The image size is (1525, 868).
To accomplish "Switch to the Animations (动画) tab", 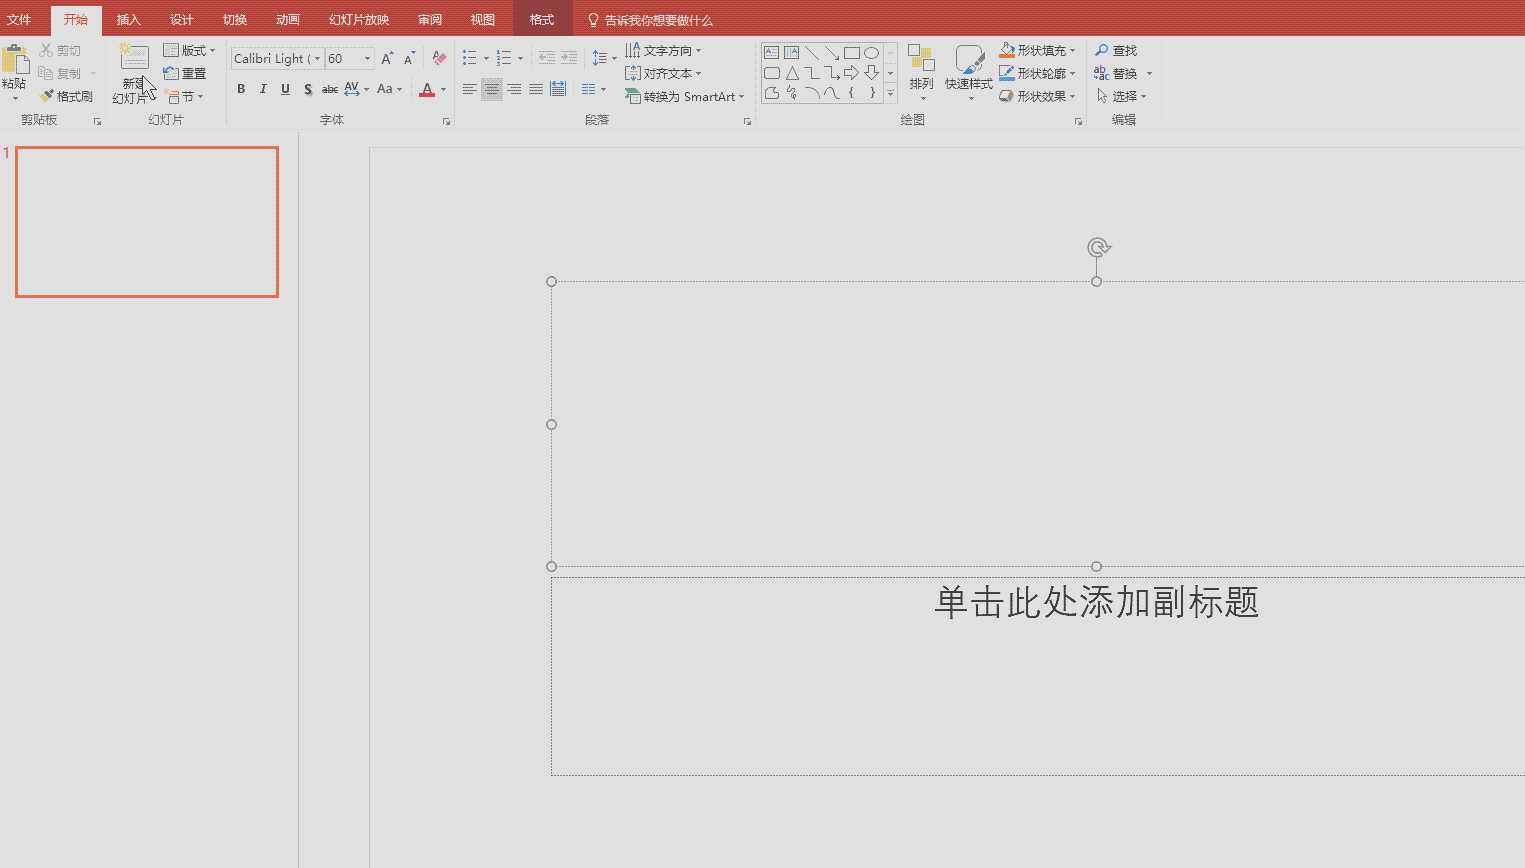I will (x=287, y=20).
